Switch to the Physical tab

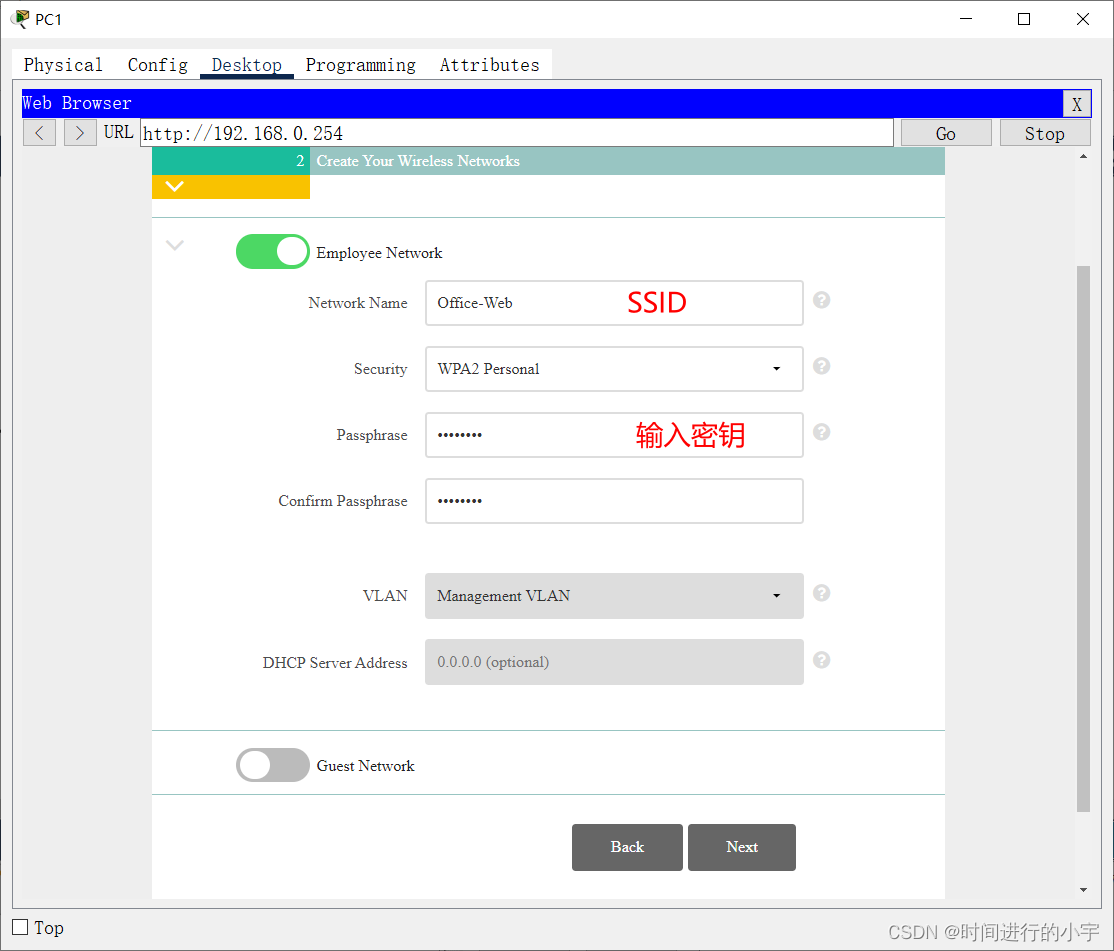(63, 65)
